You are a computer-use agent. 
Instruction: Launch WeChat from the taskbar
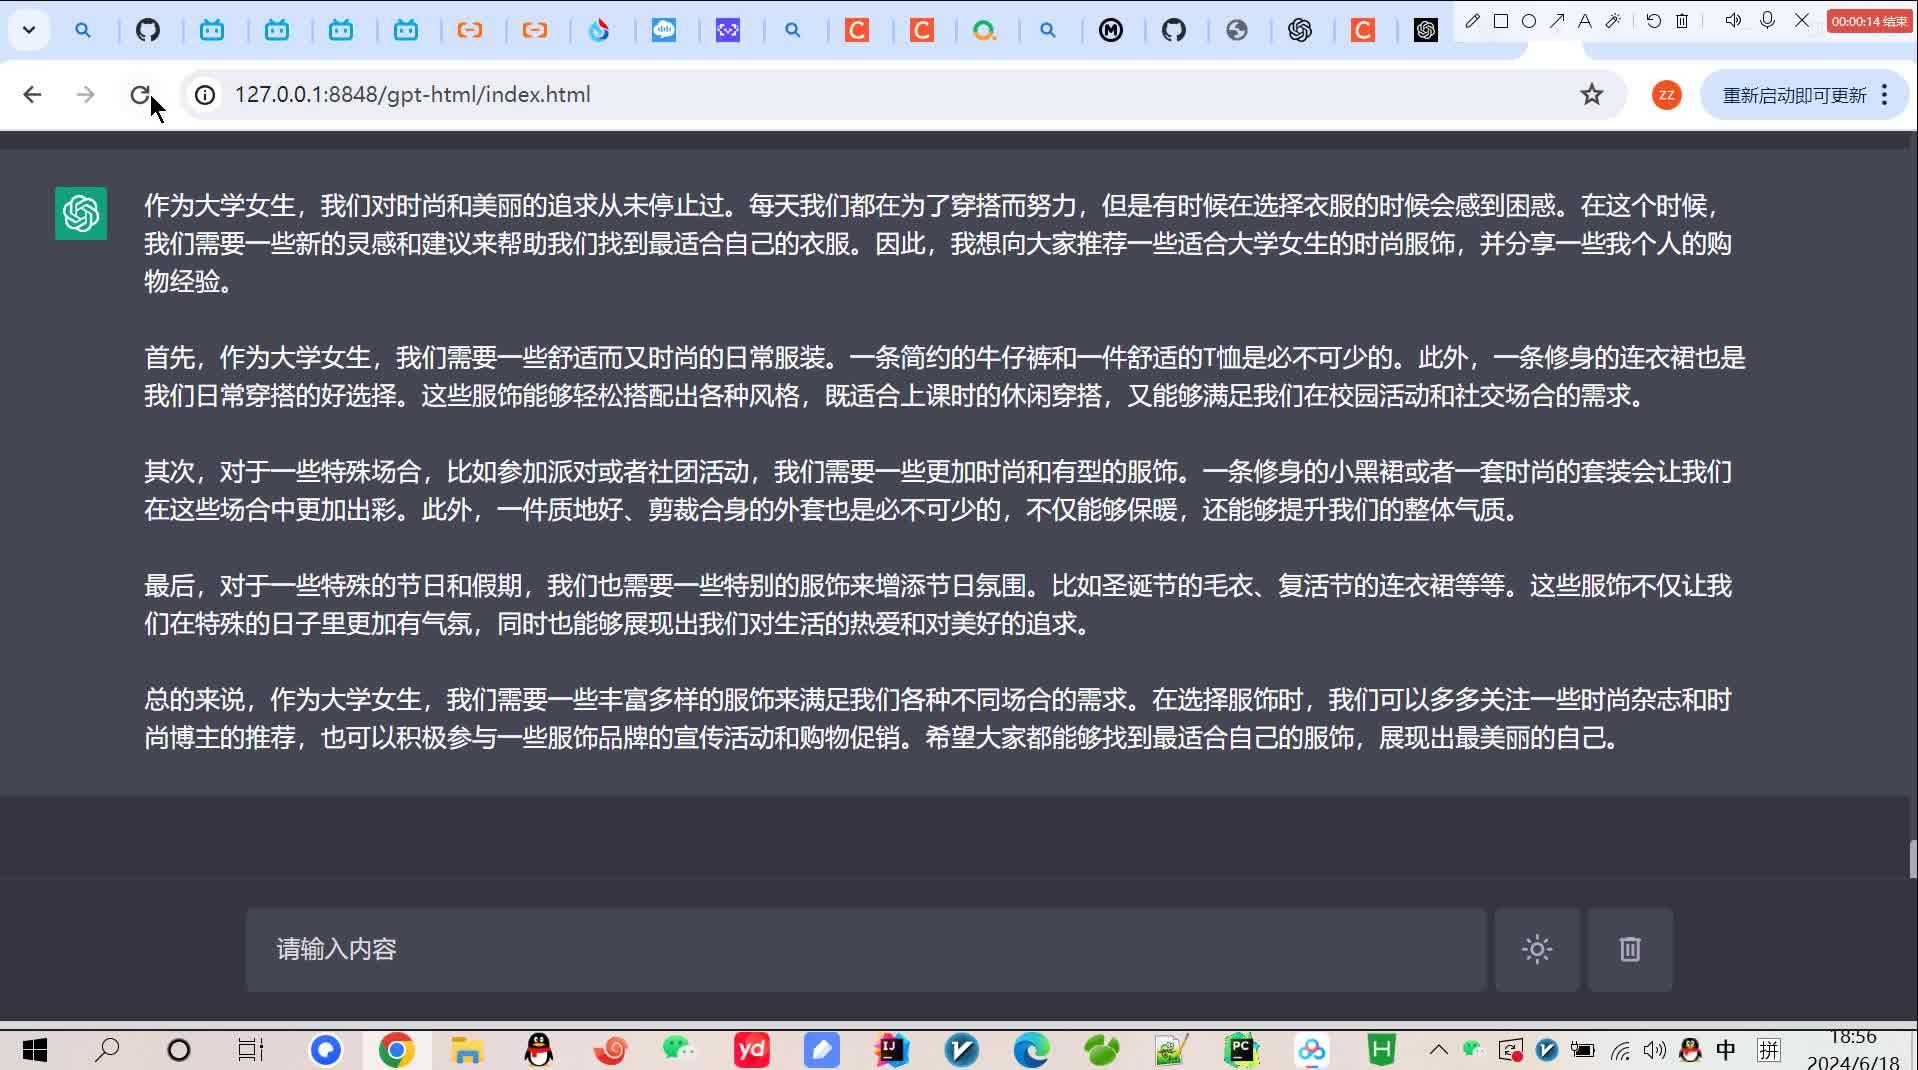pos(678,1050)
